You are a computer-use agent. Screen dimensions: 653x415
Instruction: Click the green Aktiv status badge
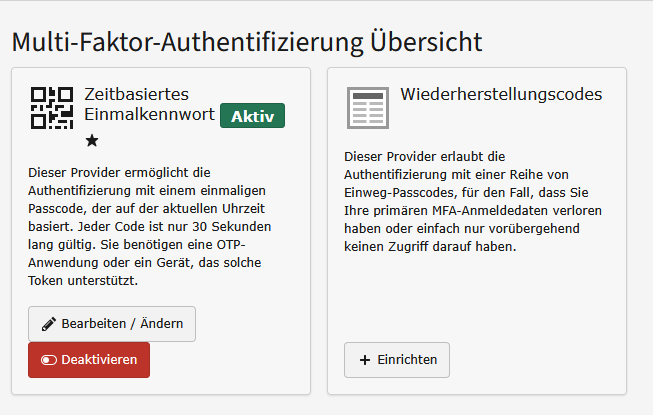click(x=252, y=116)
